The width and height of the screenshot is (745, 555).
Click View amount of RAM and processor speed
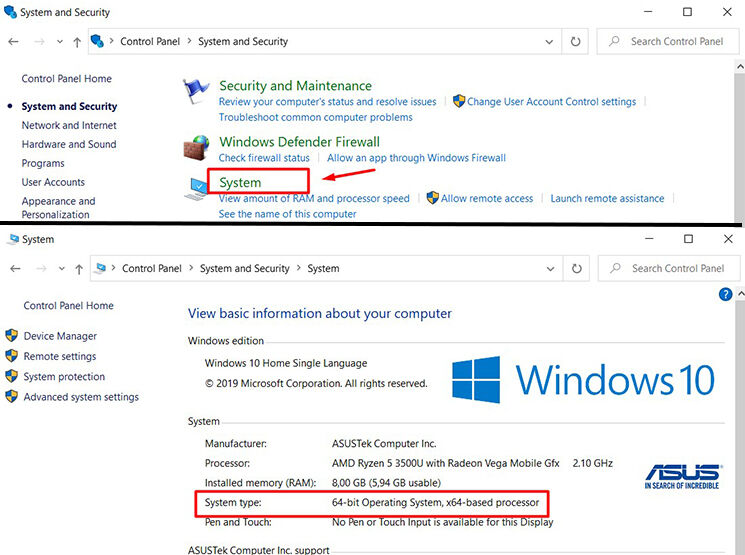click(314, 198)
